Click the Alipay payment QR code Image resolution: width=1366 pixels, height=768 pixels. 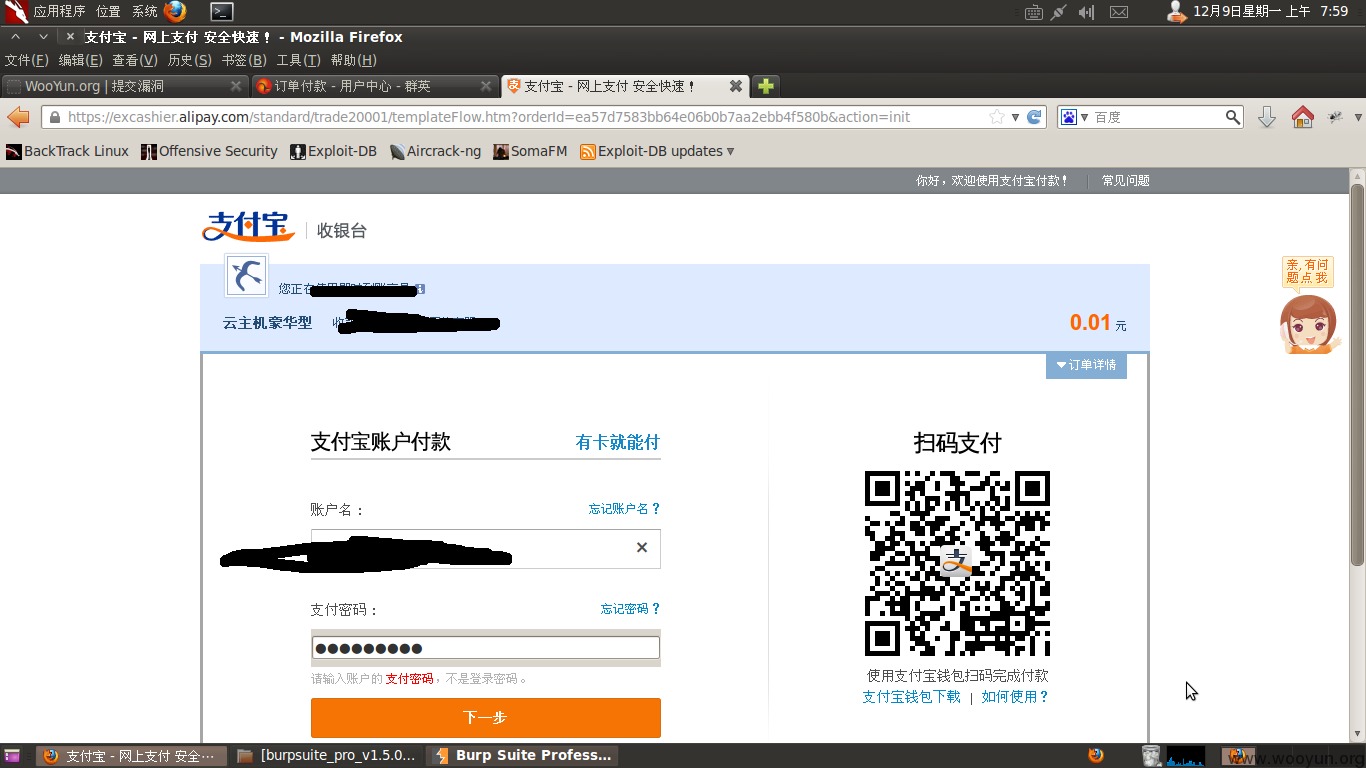click(957, 563)
